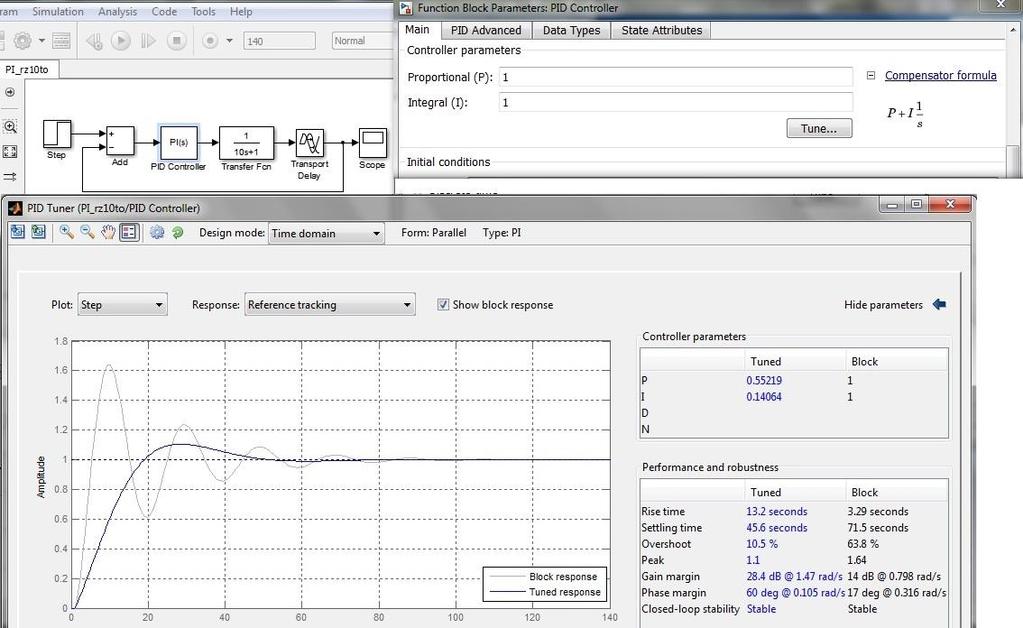
Task: Click the Step Back simulation icon
Action: tap(94, 41)
